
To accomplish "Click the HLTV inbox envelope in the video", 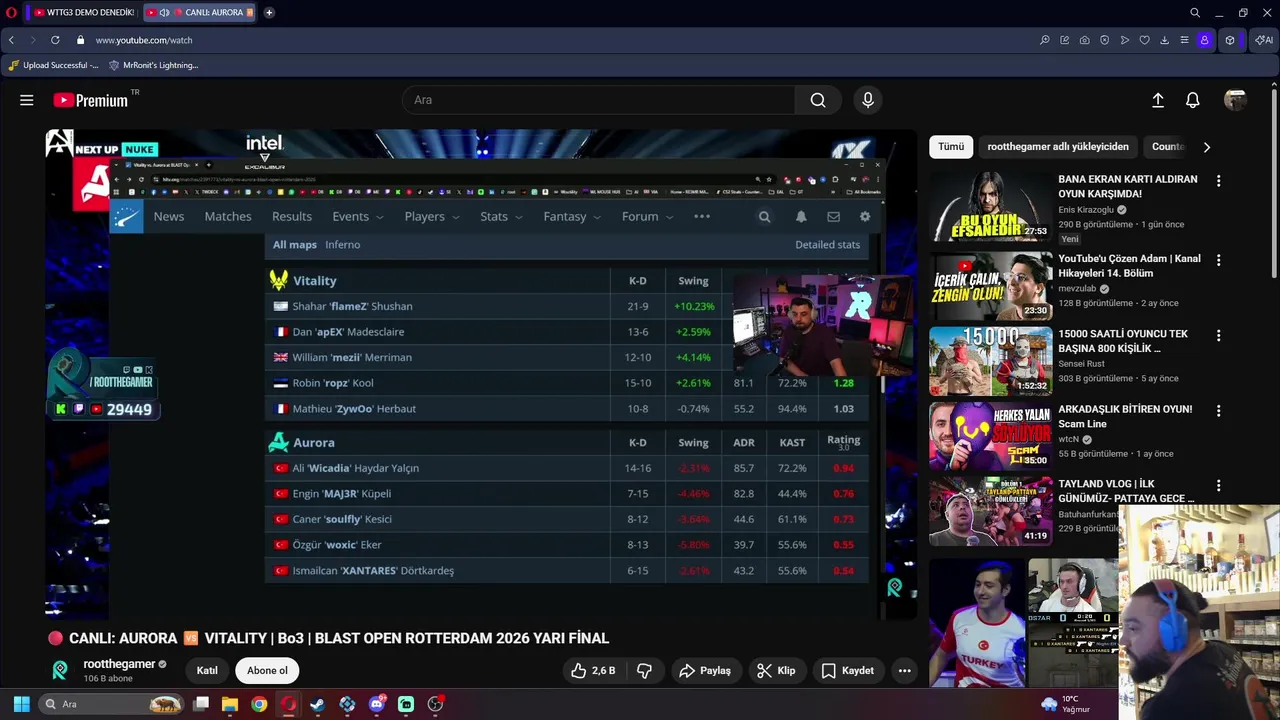I will click(833, 217).
